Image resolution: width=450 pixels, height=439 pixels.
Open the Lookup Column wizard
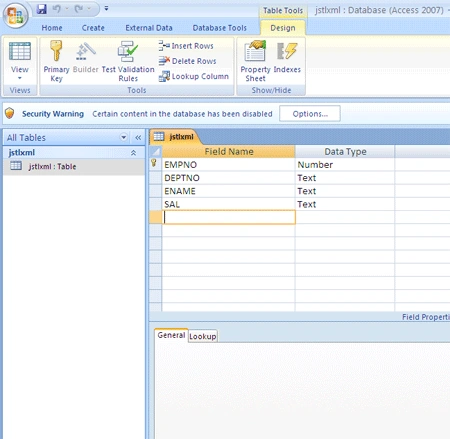(194, 76)
